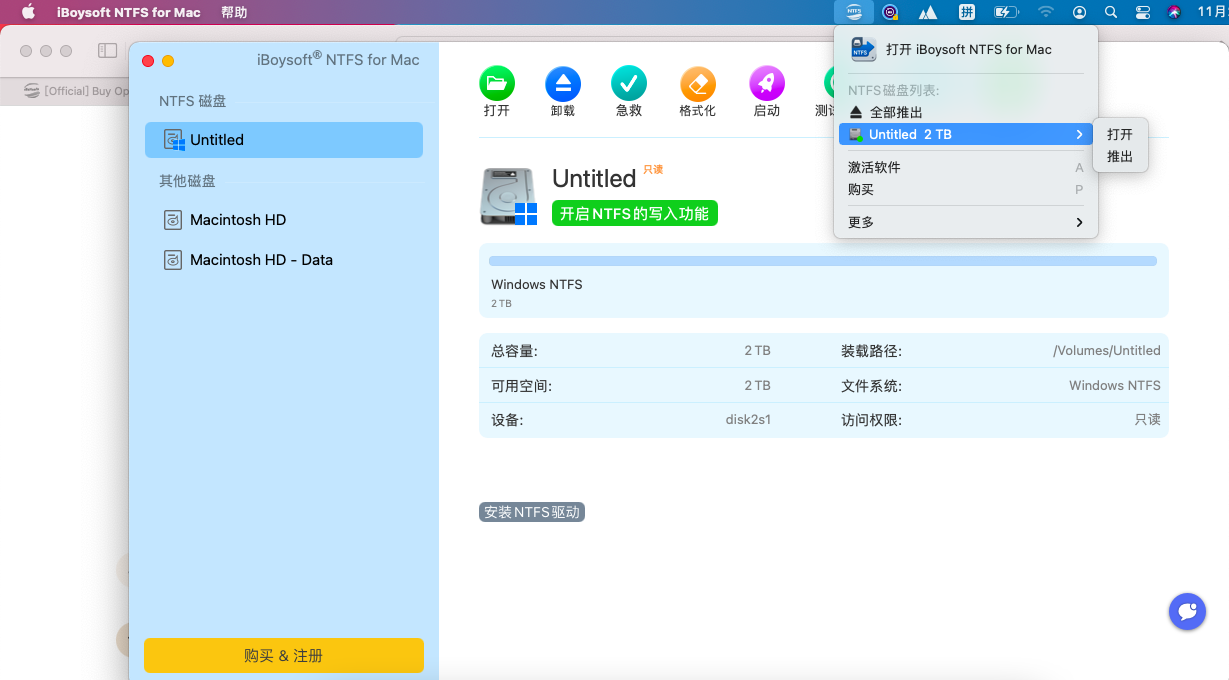Open the iBoysoft NTFS for Mac app menu
The height and width of the screenshot is (680, 1229).
point(128,12)
